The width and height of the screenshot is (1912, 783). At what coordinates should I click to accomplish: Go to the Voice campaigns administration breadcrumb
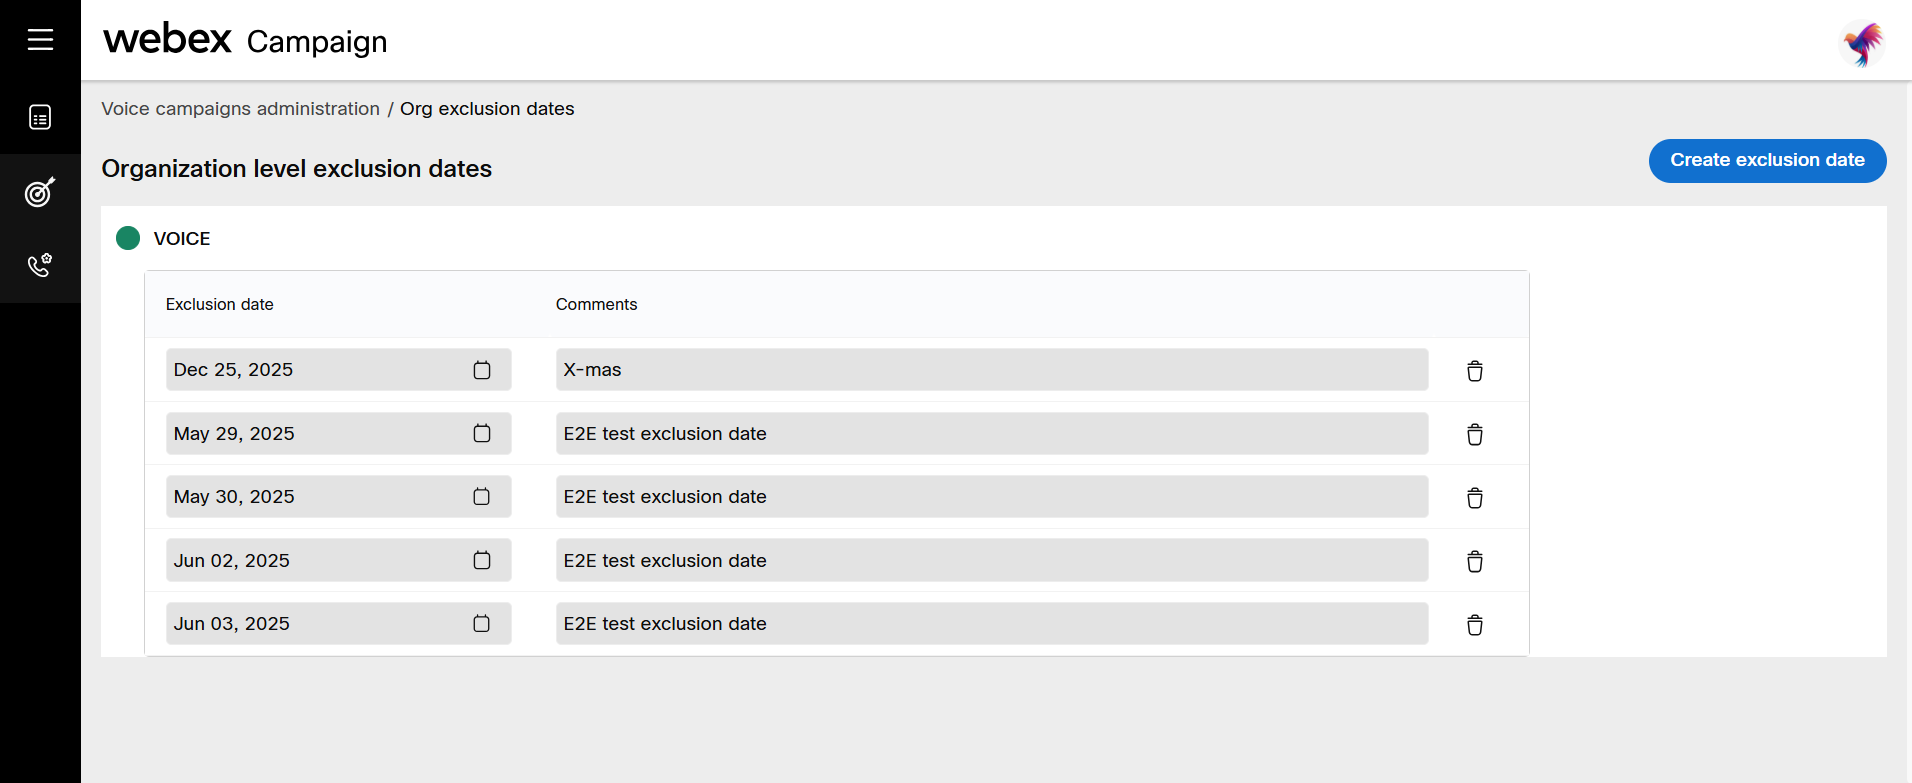pos(240,109)
